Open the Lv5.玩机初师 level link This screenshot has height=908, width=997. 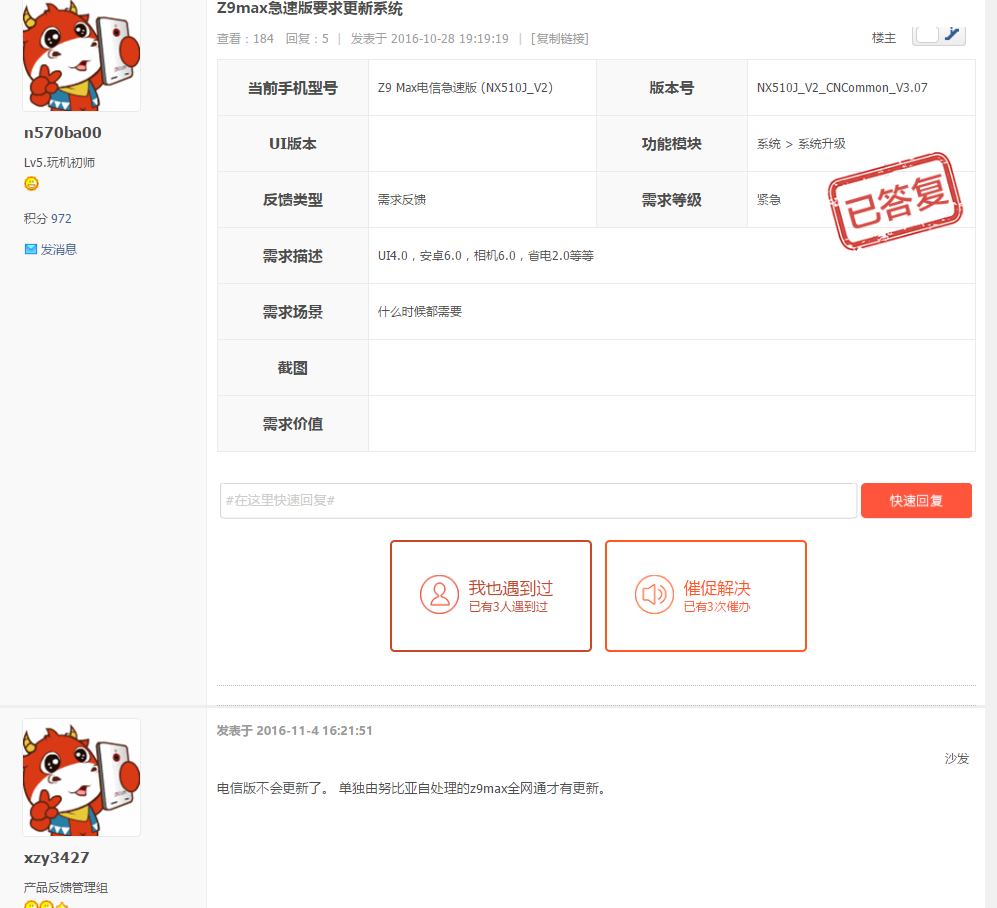[59, 163]
